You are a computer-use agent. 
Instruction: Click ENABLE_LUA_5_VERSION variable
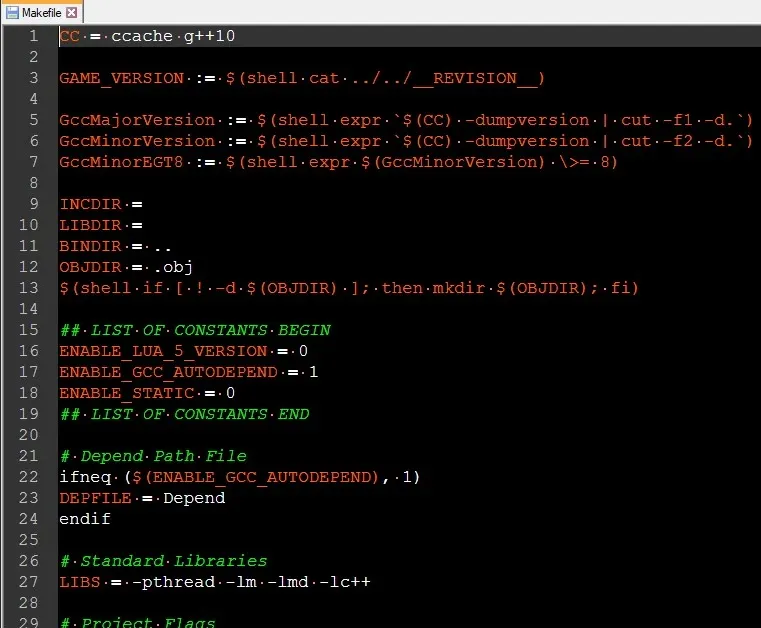[163, 351]
